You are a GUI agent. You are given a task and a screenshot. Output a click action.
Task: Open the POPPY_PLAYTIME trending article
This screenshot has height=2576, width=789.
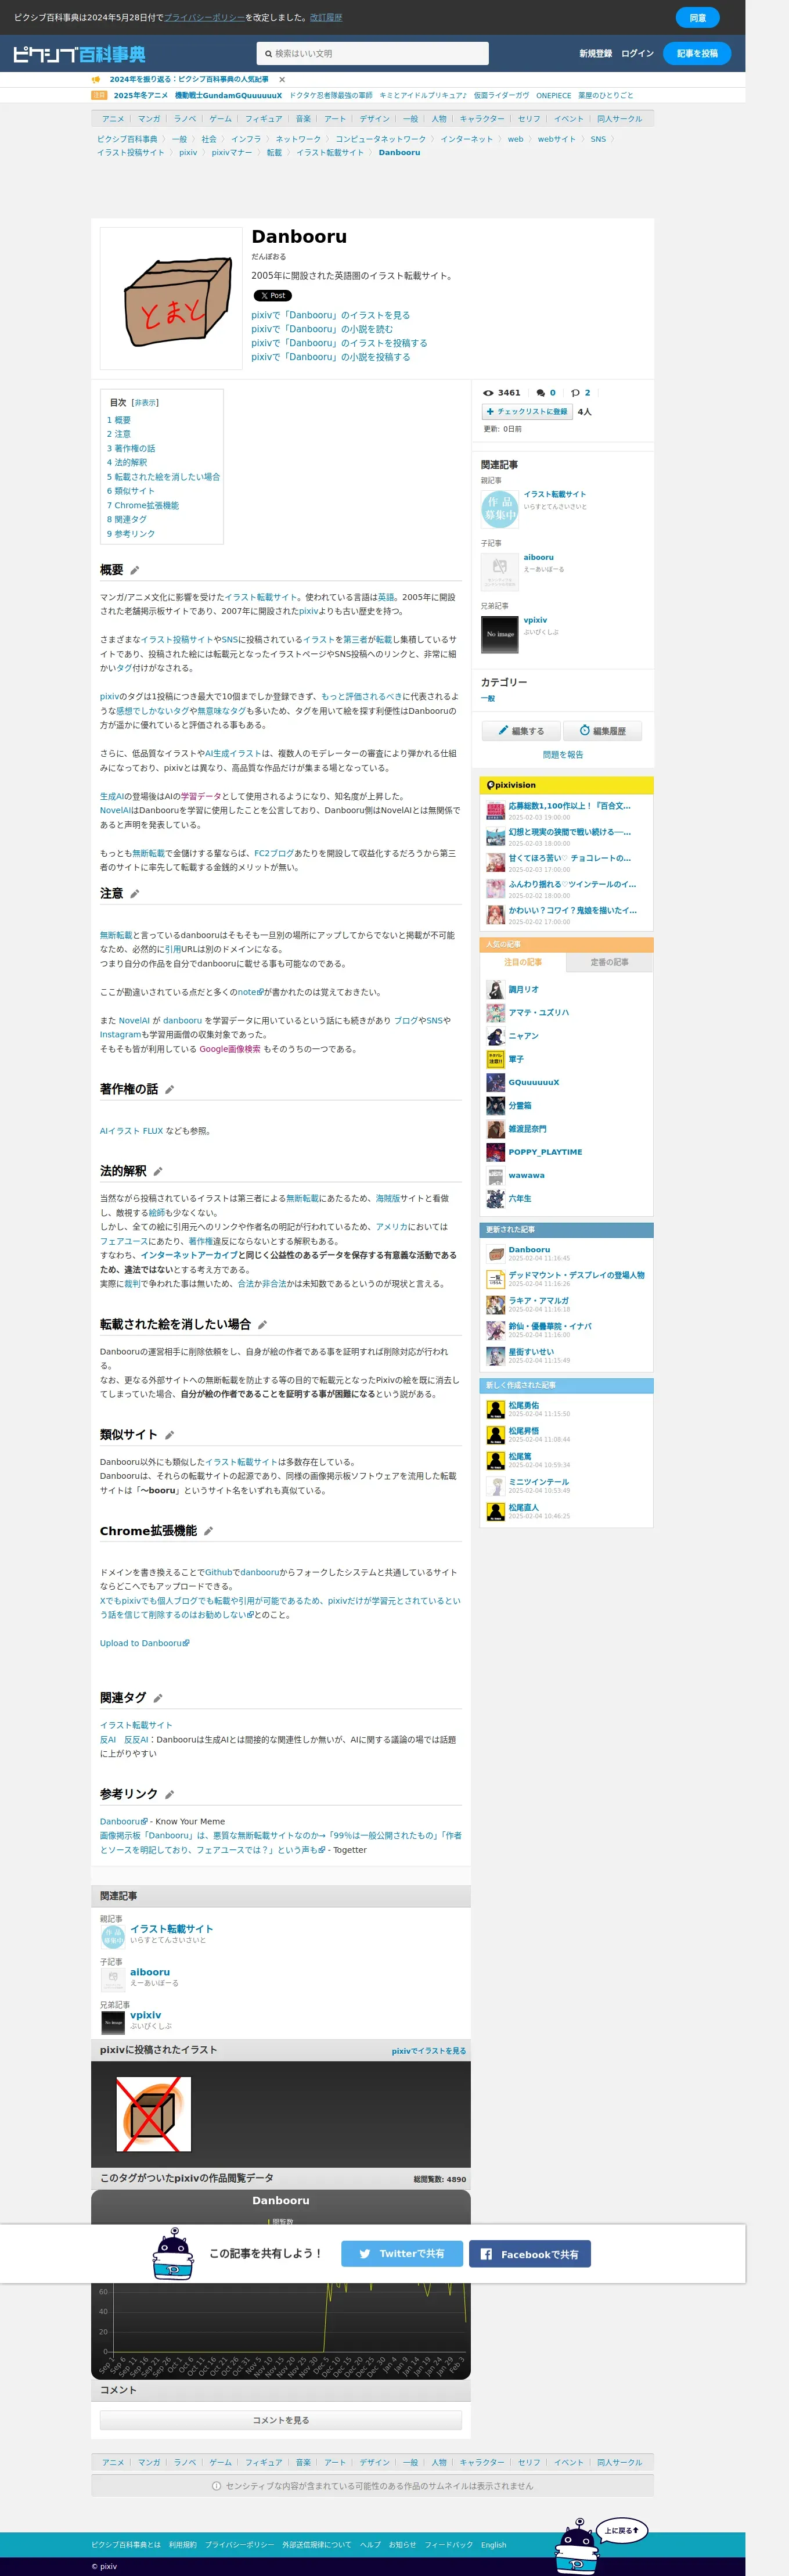coord(544,1152)
